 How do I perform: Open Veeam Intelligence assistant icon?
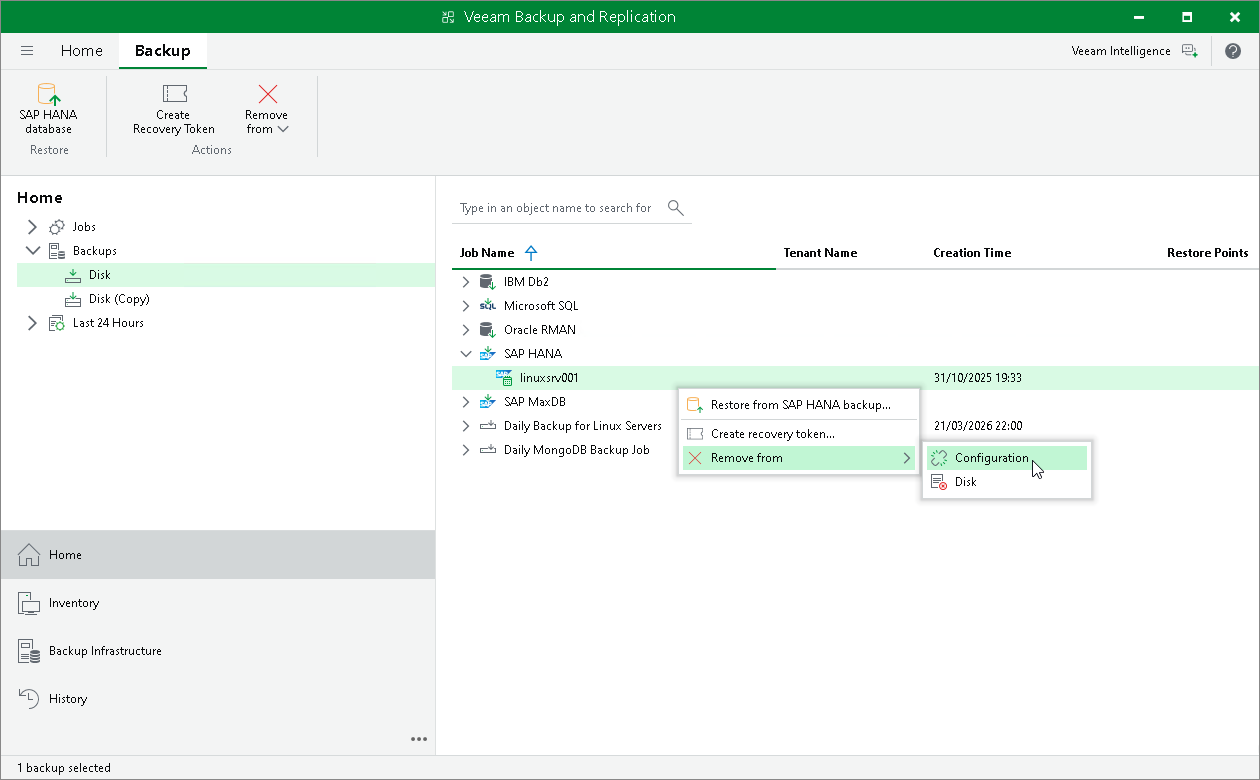(1189, 51)
